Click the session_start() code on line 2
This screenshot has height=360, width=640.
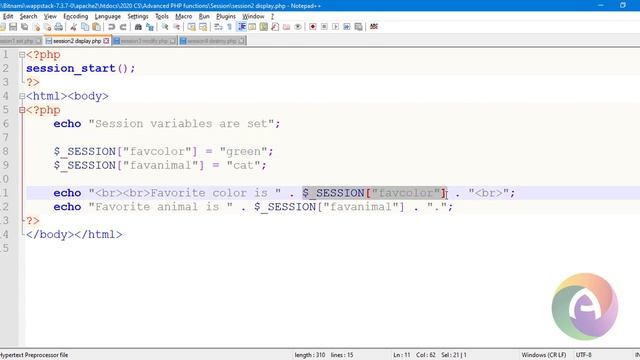[x=80, y=68]
